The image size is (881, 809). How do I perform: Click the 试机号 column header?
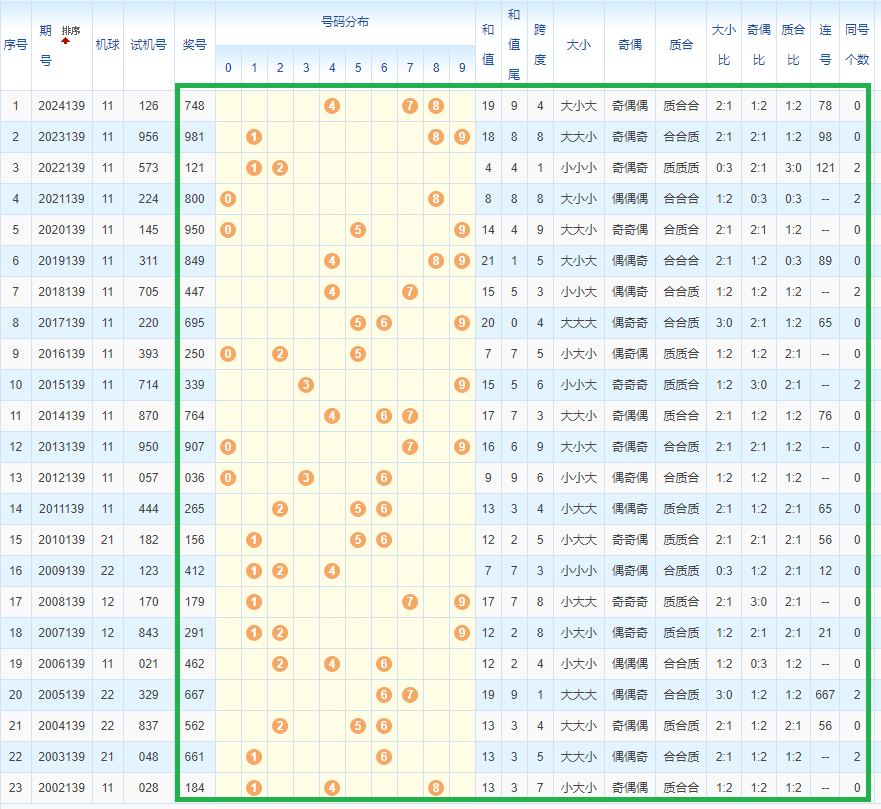click(149, 45)
